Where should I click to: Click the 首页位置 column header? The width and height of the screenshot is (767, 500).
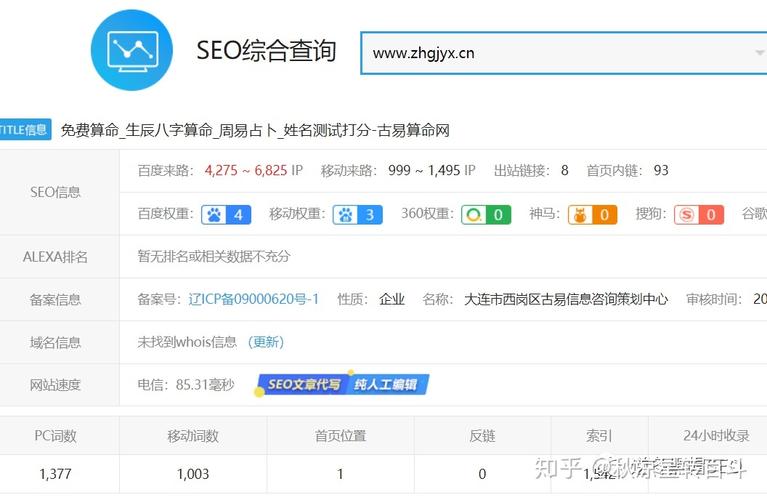tap(340, 435)
